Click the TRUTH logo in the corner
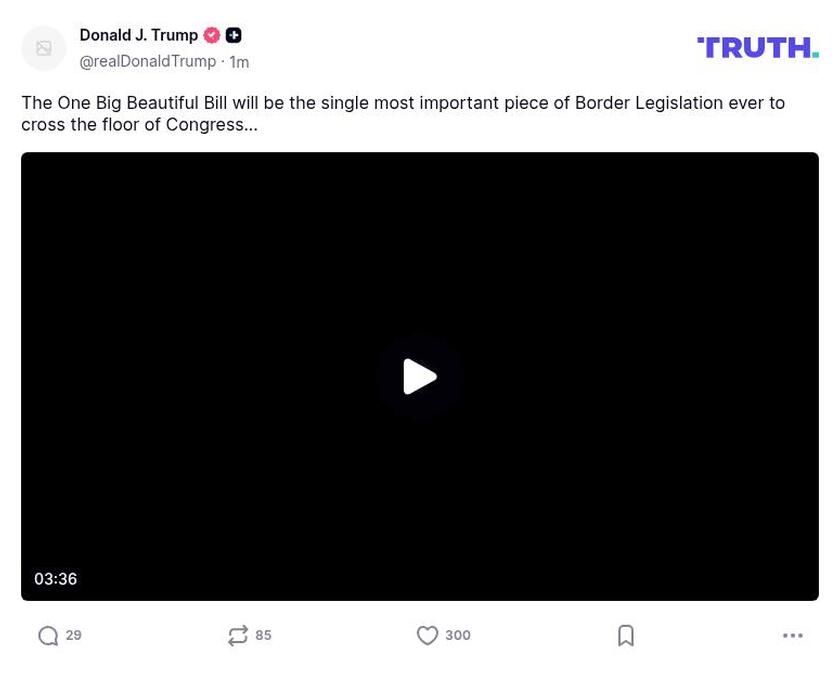The height and width of the screenshot is (674, 840). coord(757,46)
